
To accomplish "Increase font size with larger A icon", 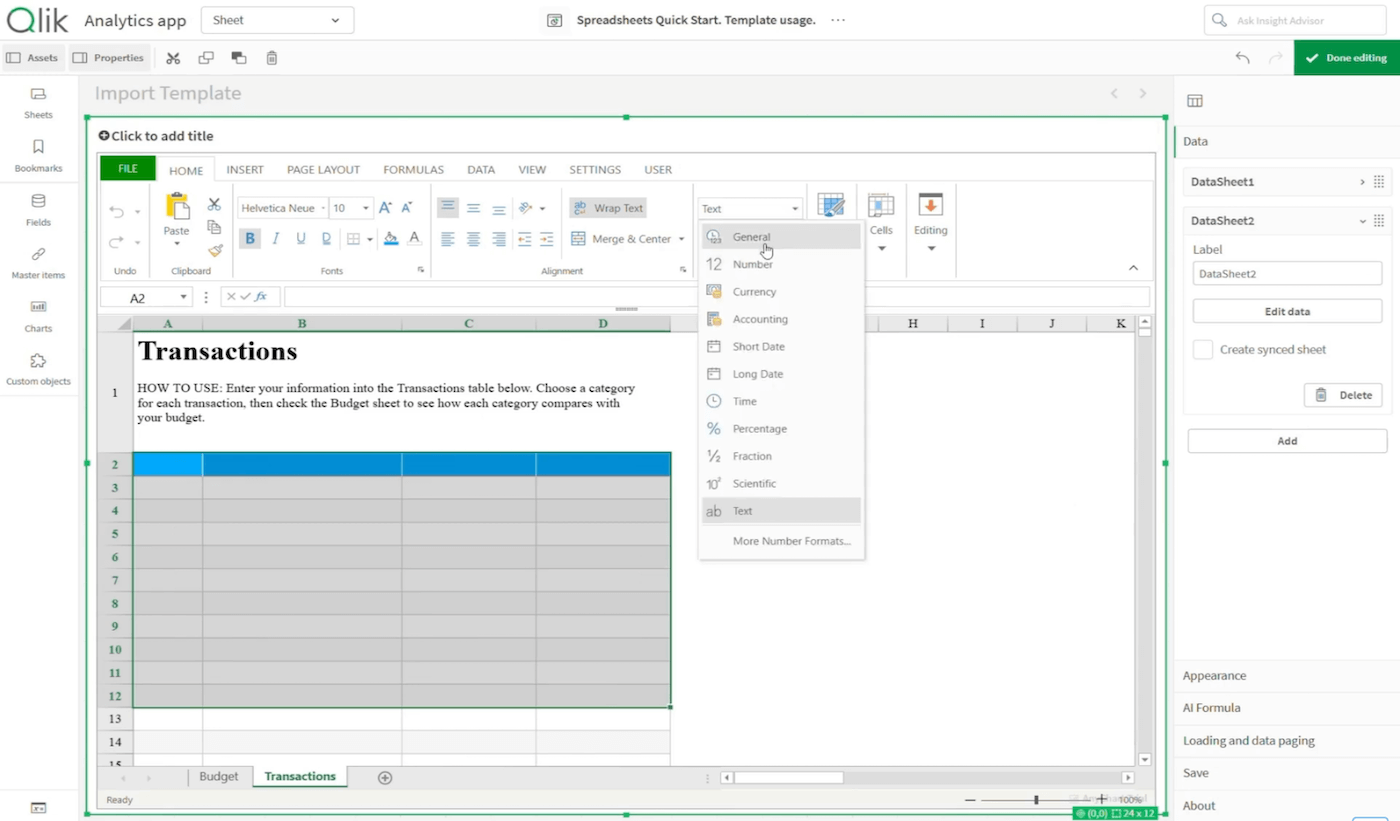I will pos(385,208).
